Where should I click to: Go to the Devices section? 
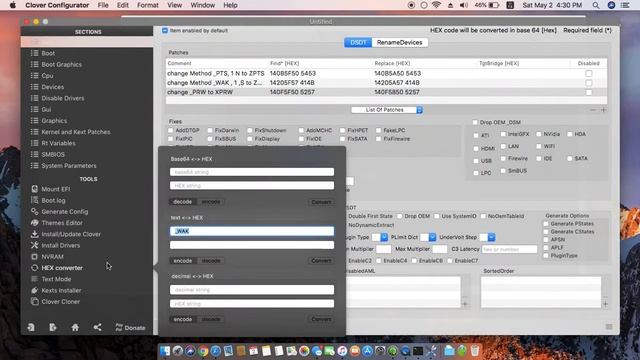(x=52, y=87)
